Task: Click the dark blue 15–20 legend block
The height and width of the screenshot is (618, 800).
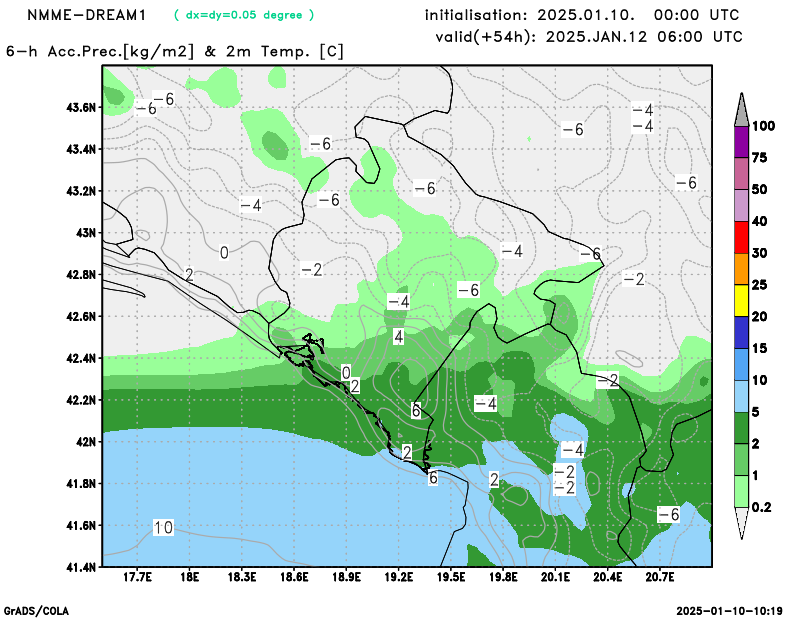Action: click(x=741, y=333)
